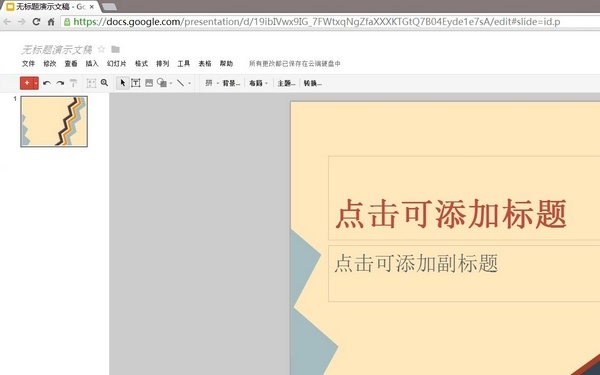
Task: Select slide 1 thumbnail in the filmstrip
Action: pos(54,121)
